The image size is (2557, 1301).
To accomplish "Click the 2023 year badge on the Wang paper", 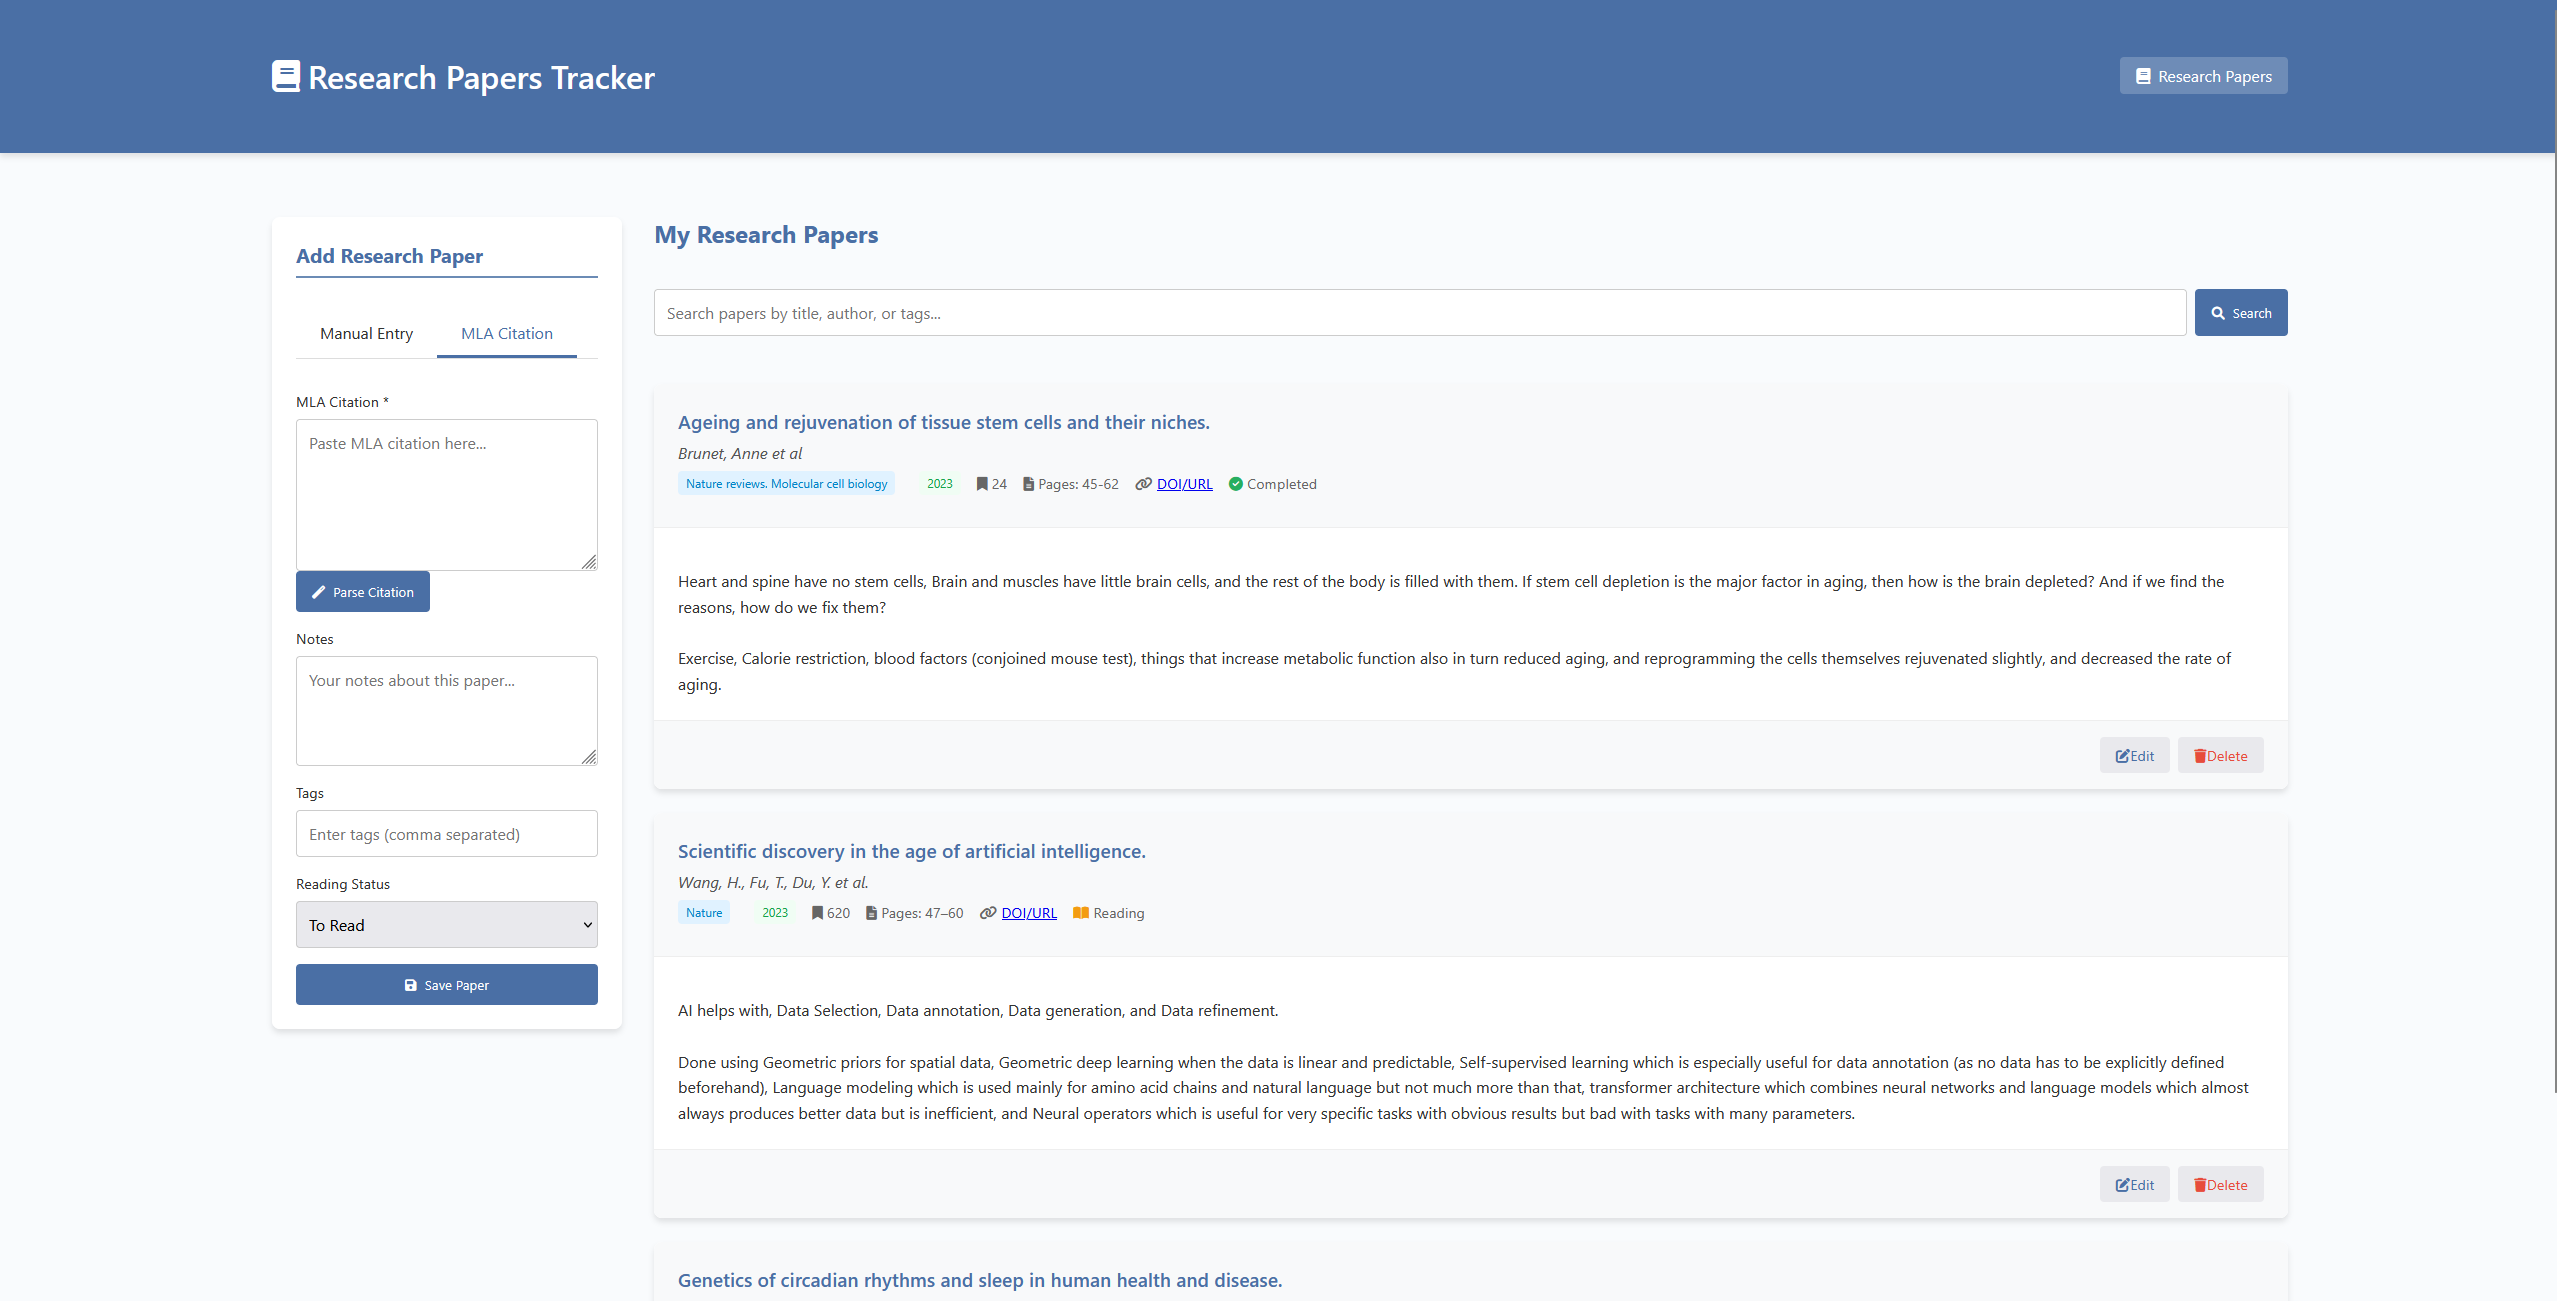I will 775,913.
